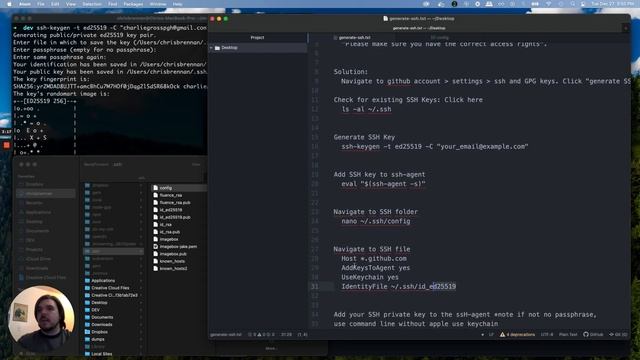Open the Help menu
Screen dimensions: 640x360
(x=177, y=4)
